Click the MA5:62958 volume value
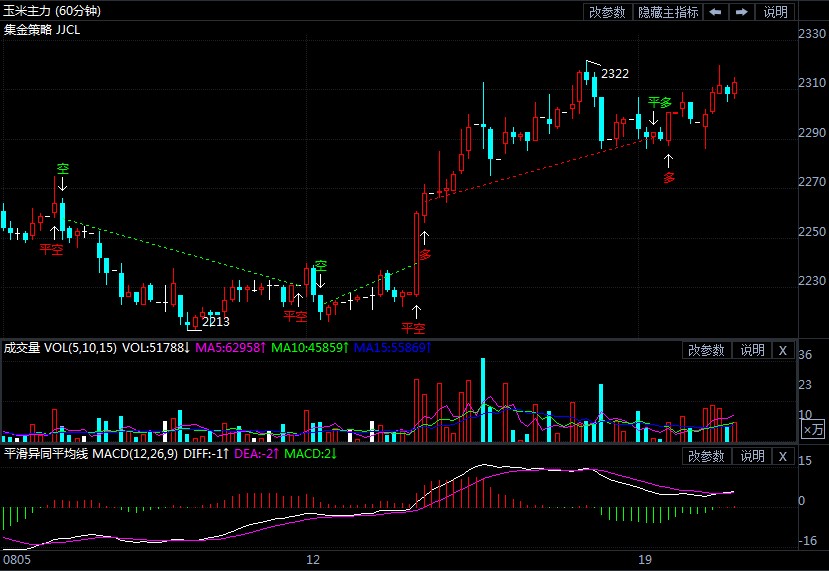The image size is (829, 571). 231,348
